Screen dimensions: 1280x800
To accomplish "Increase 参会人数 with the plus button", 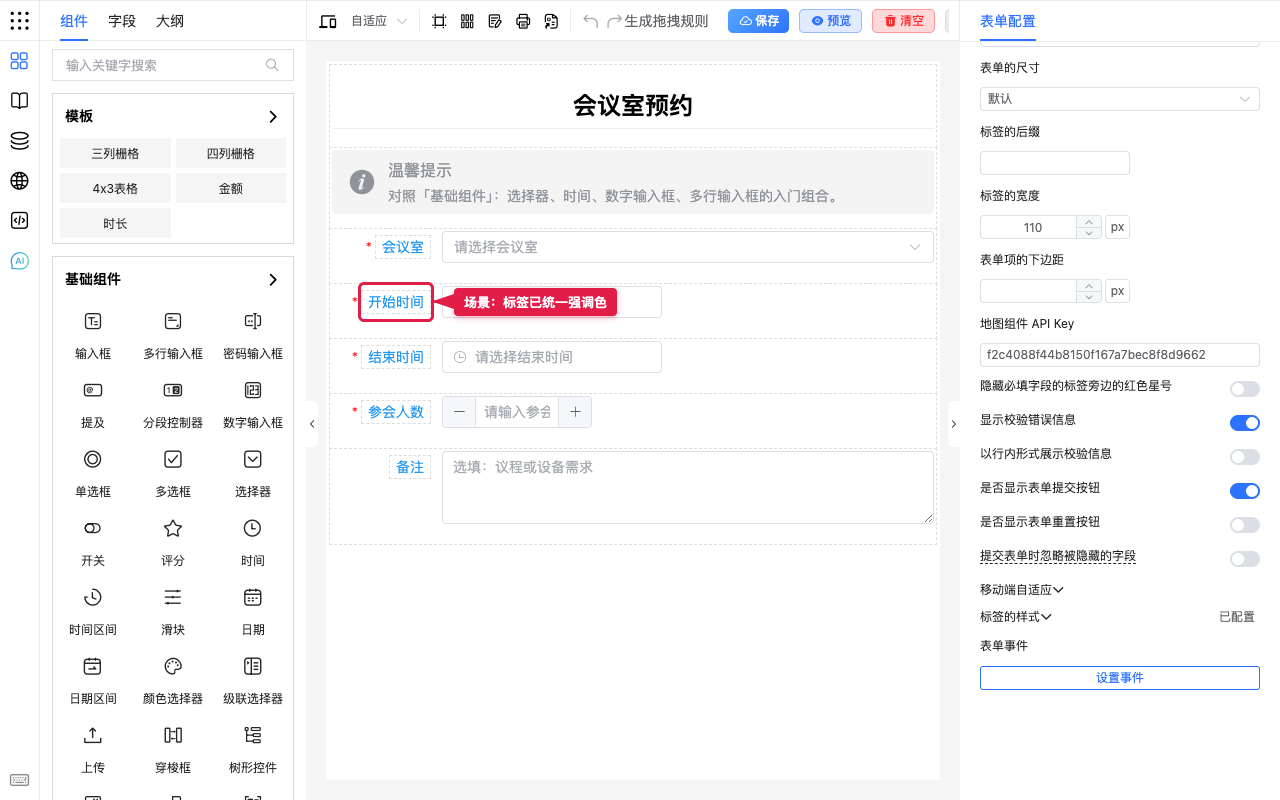I will click(575, 412).
